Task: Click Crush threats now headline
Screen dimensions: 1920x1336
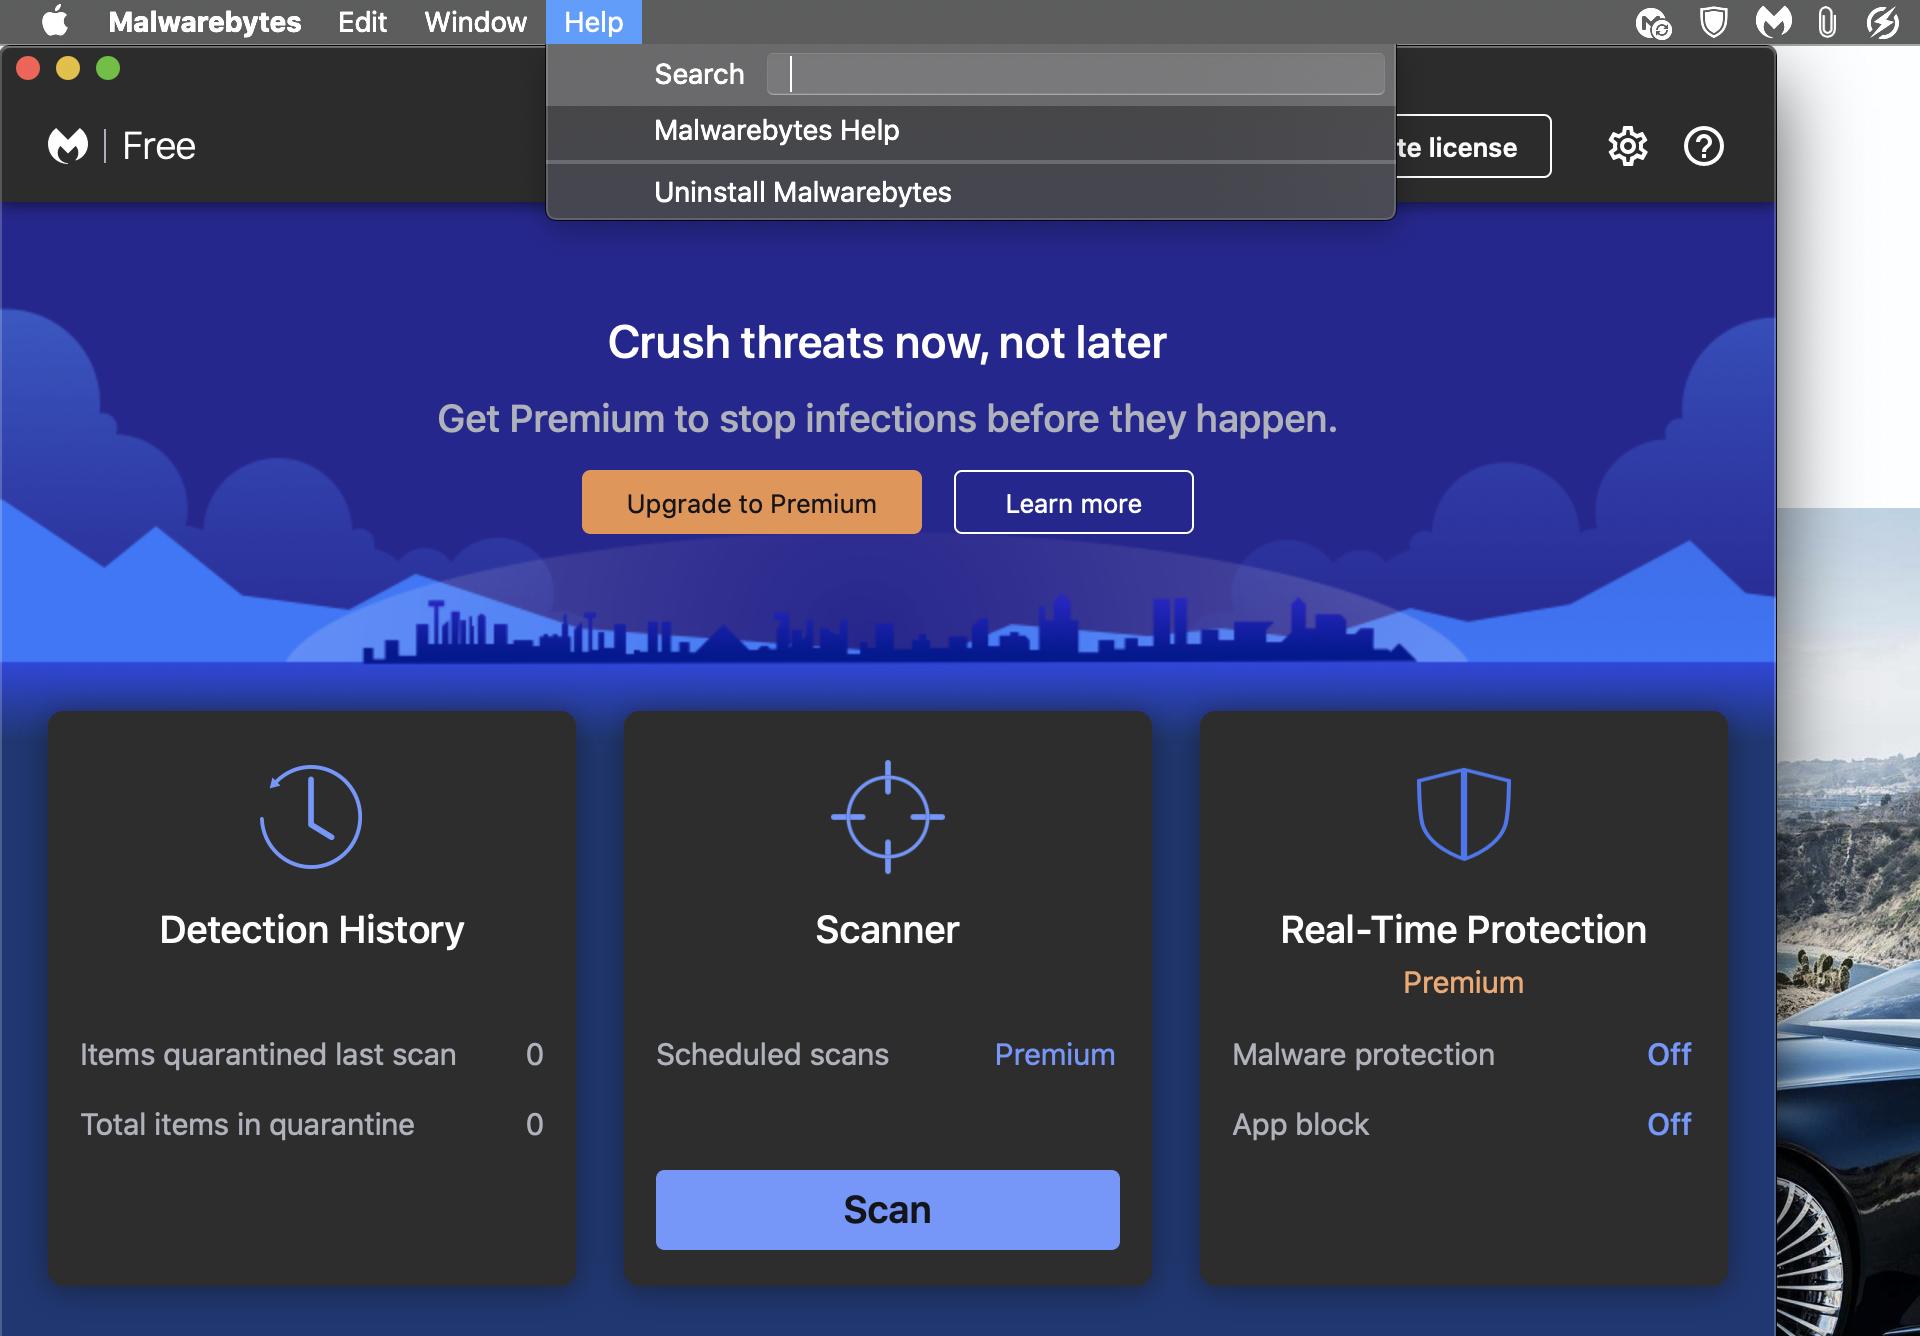Action: pos(887,342)
